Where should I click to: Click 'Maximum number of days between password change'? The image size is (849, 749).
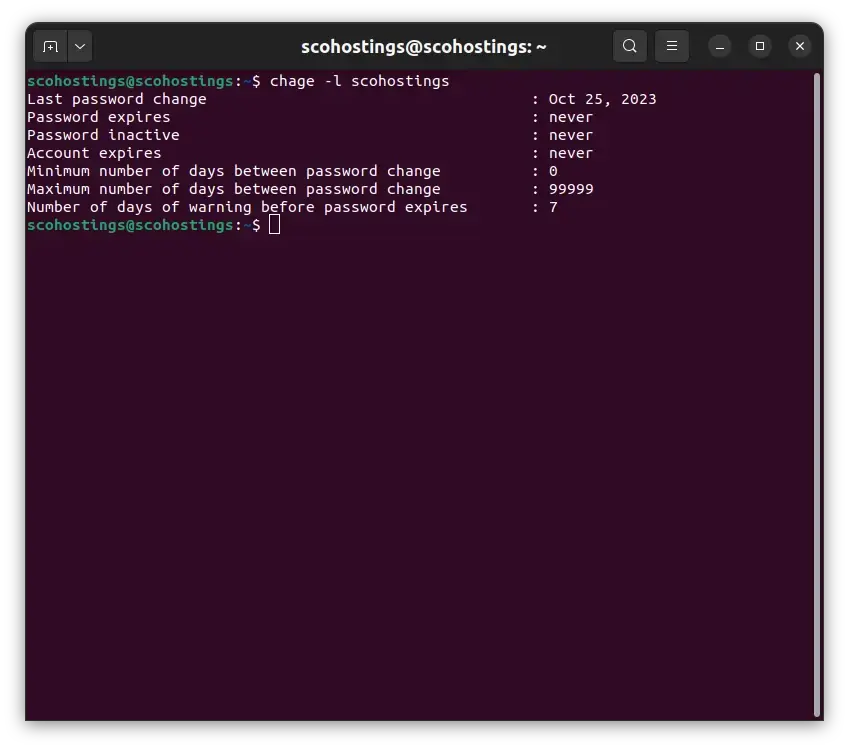(x=234, y=189)
